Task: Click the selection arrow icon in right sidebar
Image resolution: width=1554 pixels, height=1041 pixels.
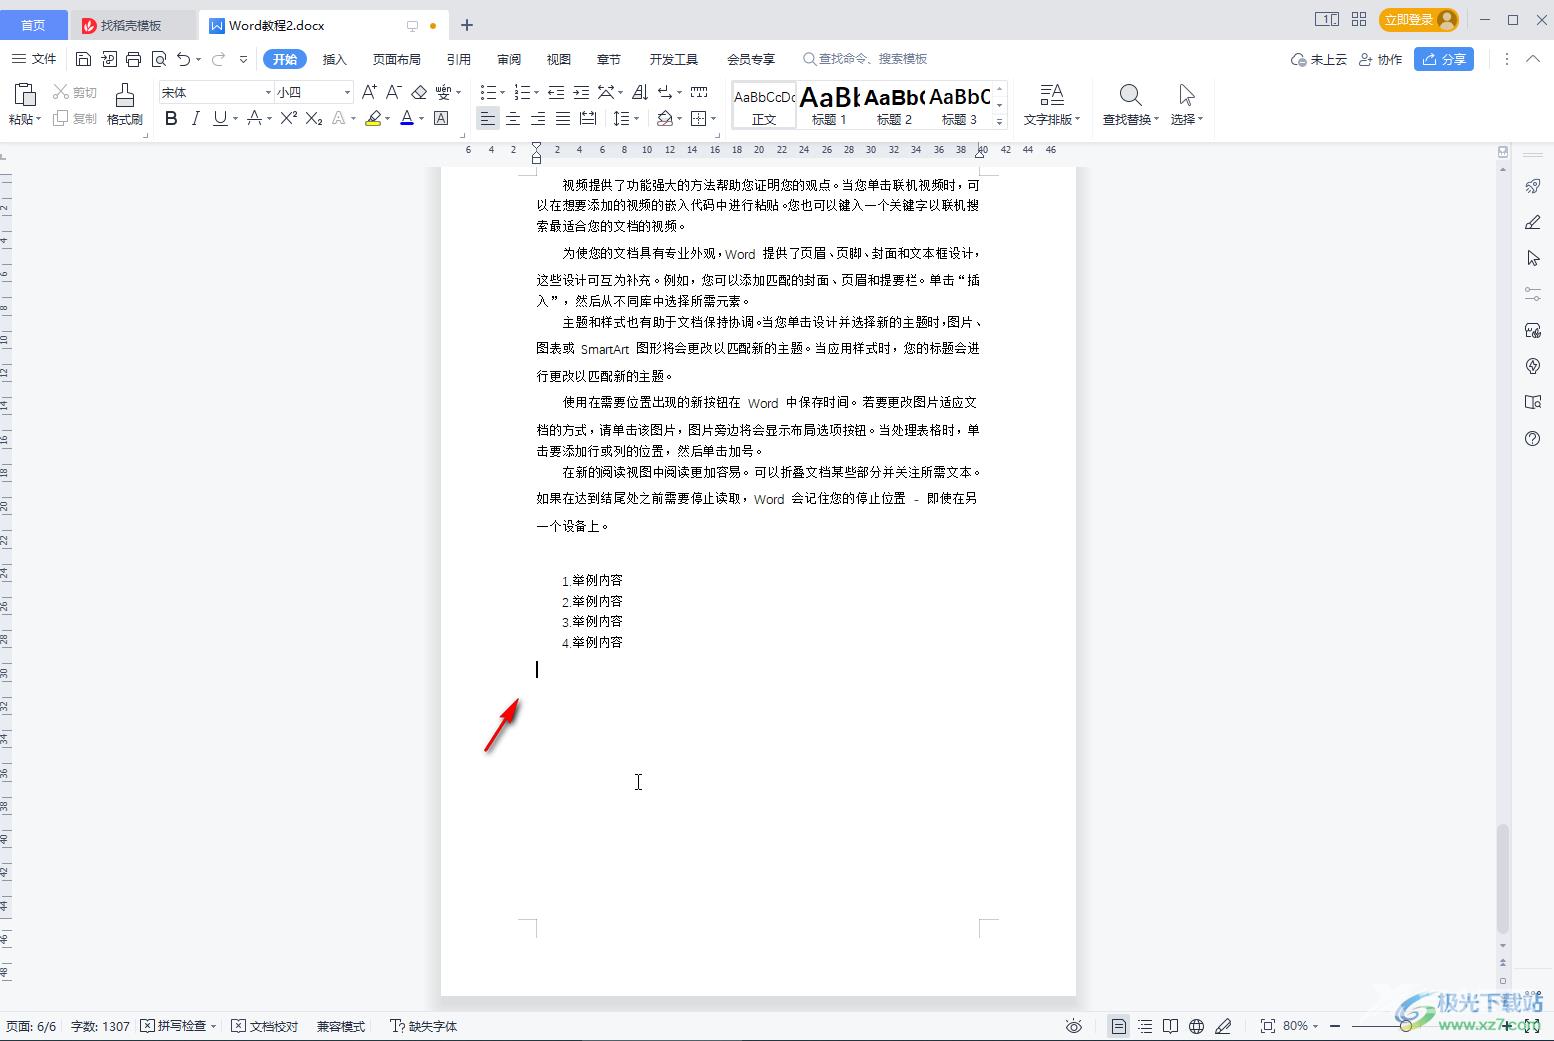Action: (1532, 258)
